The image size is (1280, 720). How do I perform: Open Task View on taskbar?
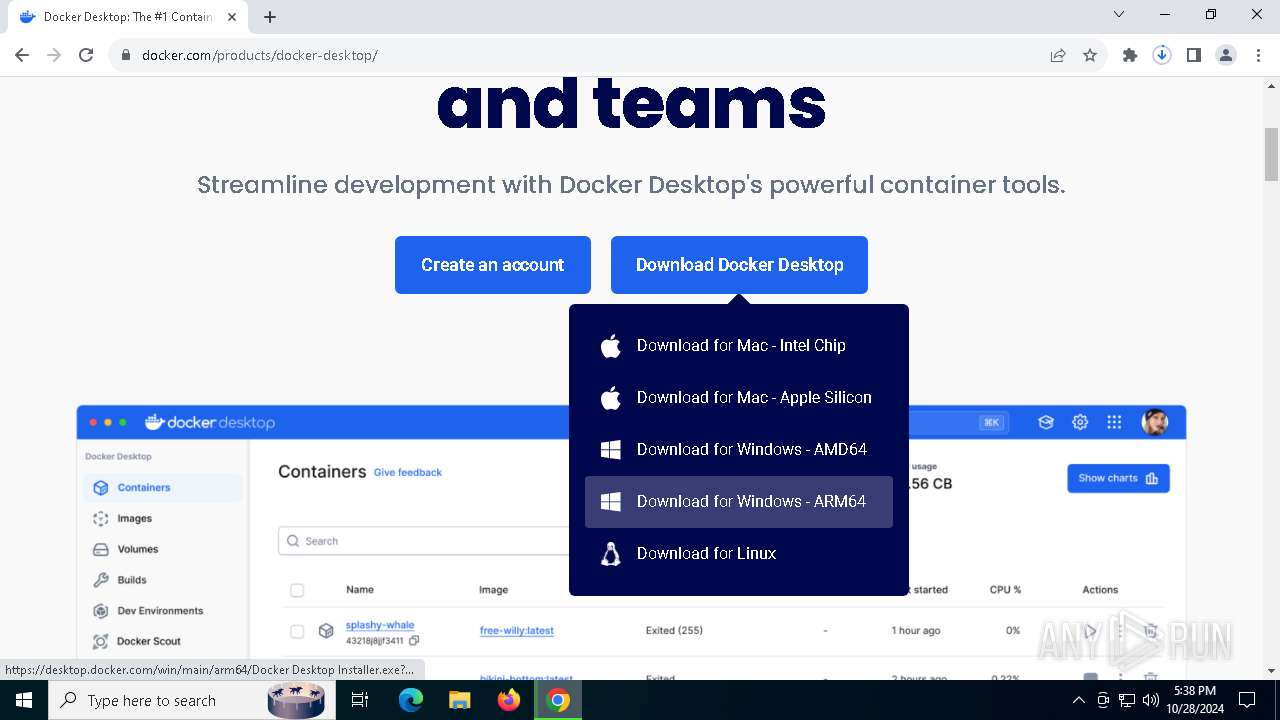[360, 700]
